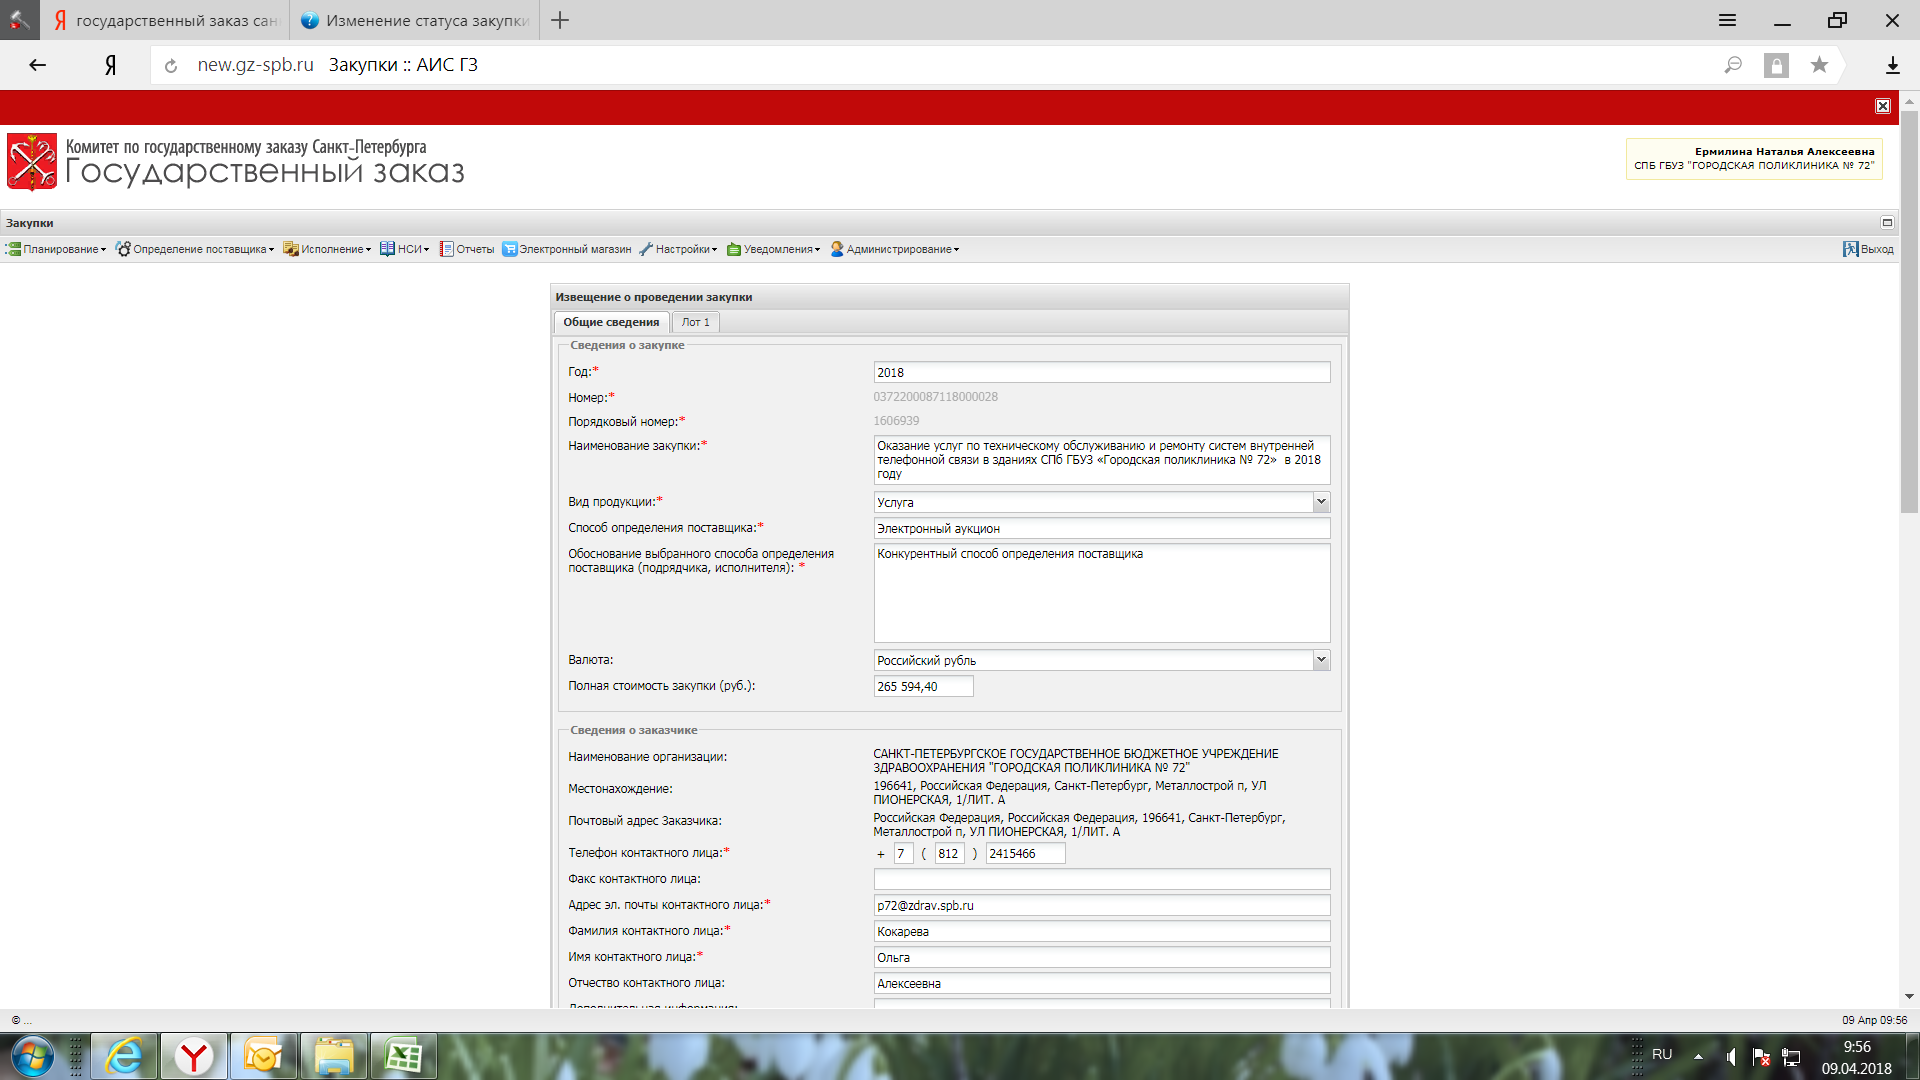Open the browser hamburger menu

point(1727,20)
